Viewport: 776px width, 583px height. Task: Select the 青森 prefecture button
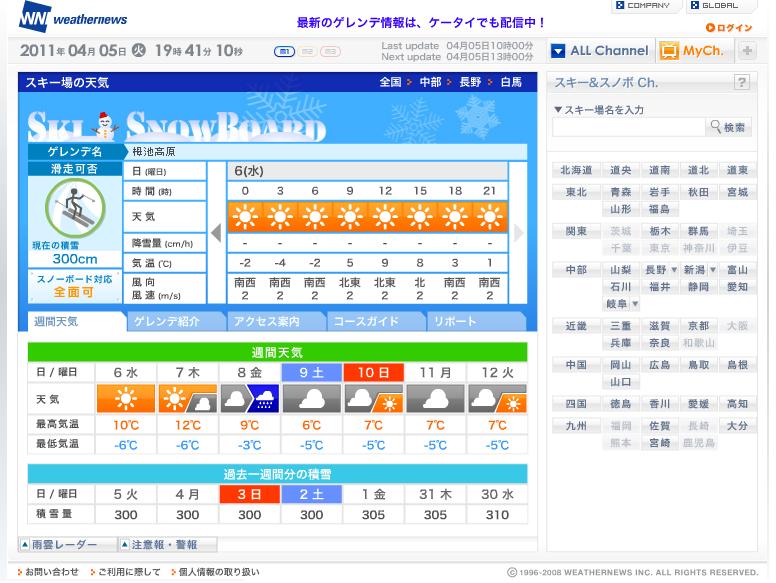coord(621,192)
